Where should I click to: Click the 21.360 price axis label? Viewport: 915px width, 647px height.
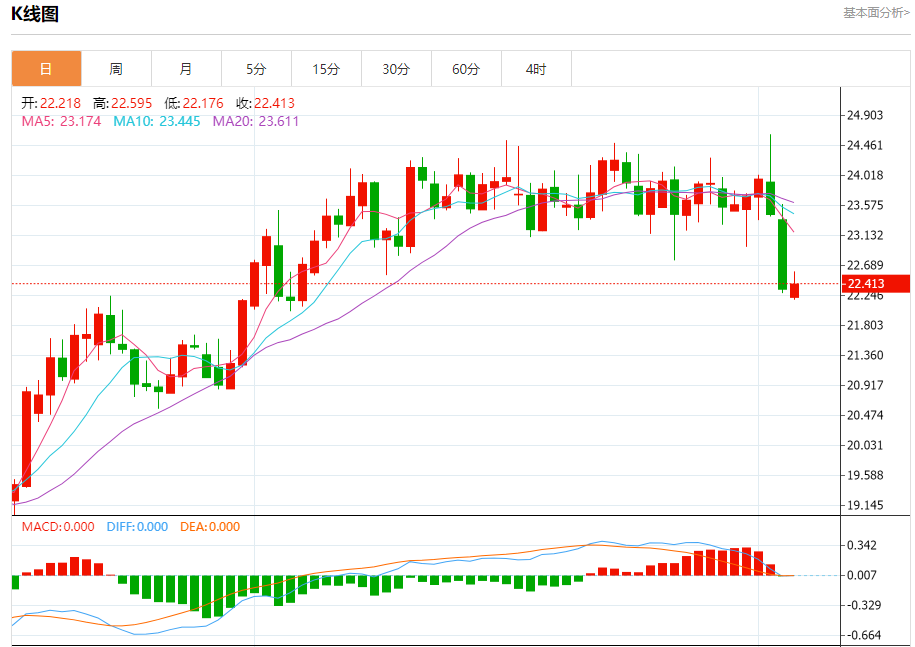coord(865,355)
